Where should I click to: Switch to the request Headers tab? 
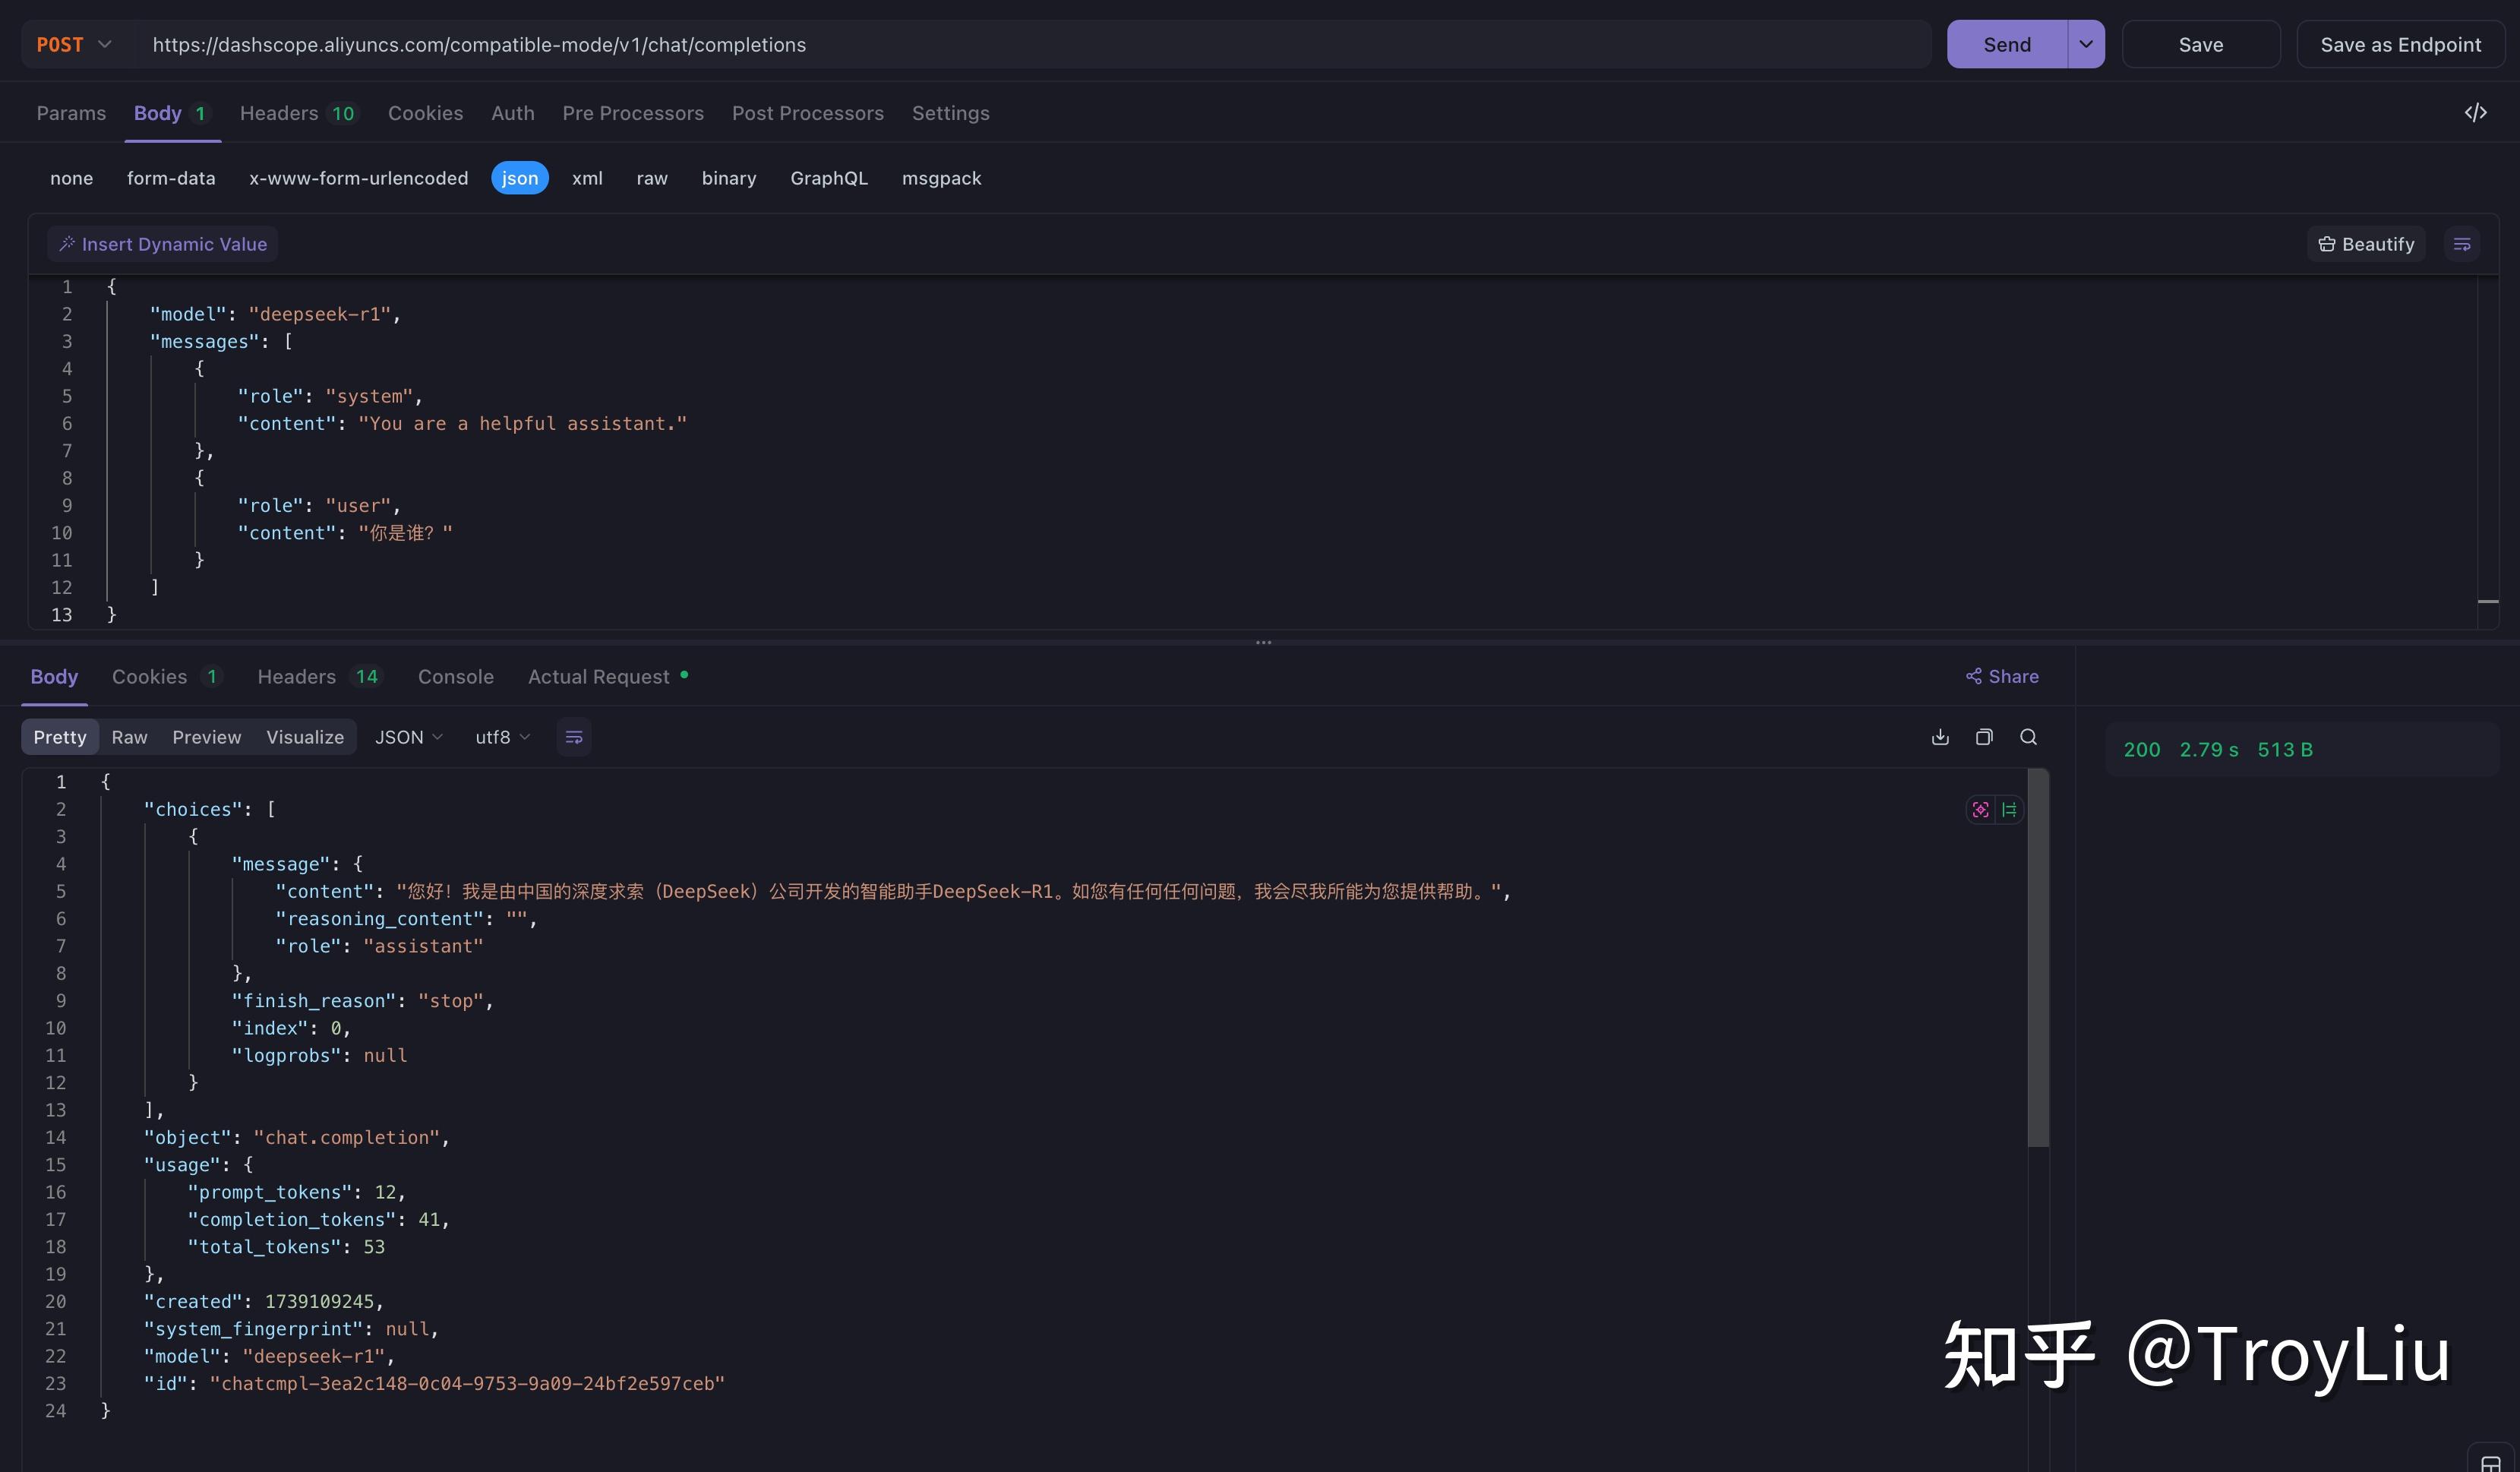[x=297, y=113]
